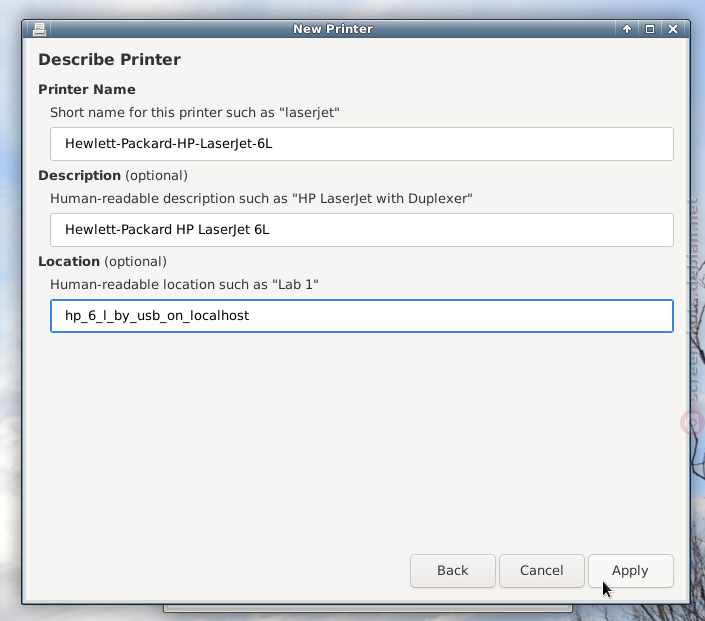Click the Cancel button
Image resolution: width=705 pixels, height=621 pixels.
coord(541,571)
